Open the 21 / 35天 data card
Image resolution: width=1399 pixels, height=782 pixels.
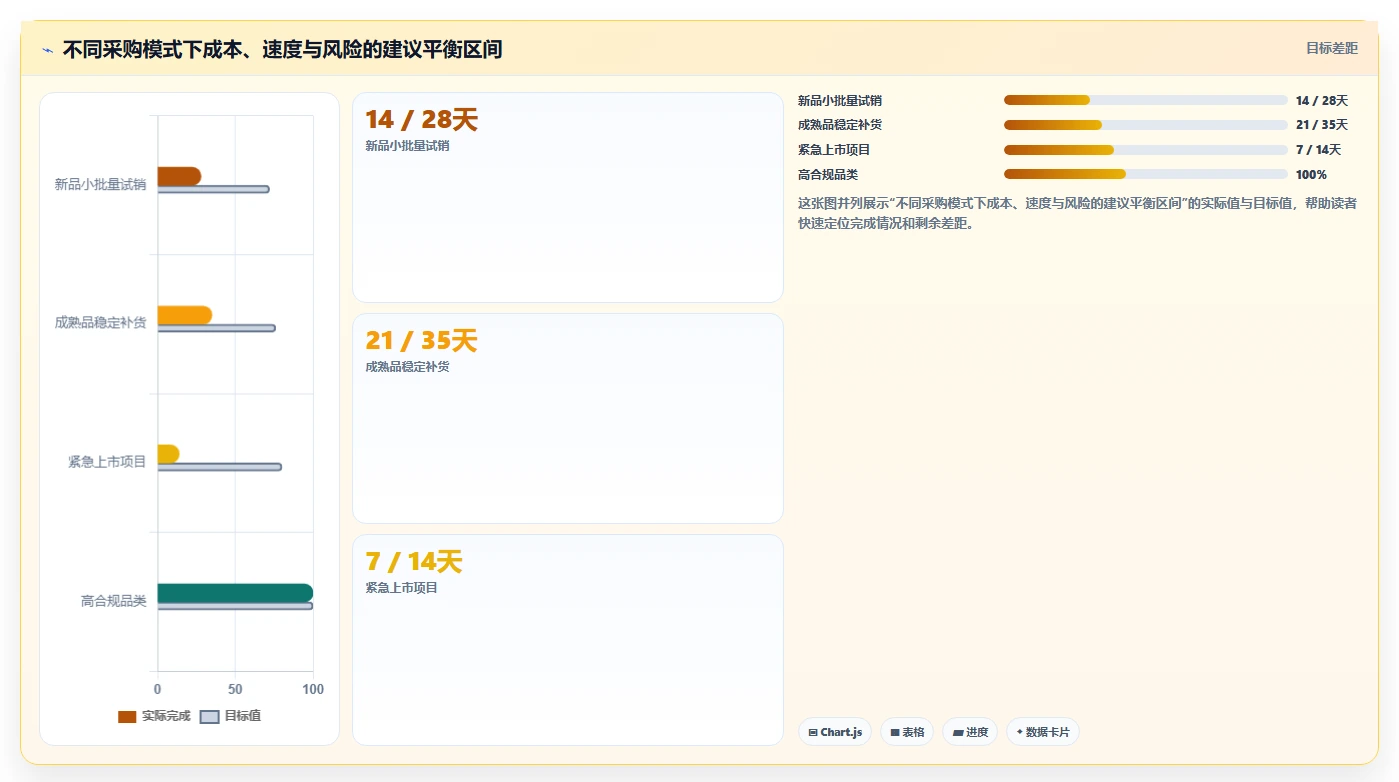click(x=568, y=418)
